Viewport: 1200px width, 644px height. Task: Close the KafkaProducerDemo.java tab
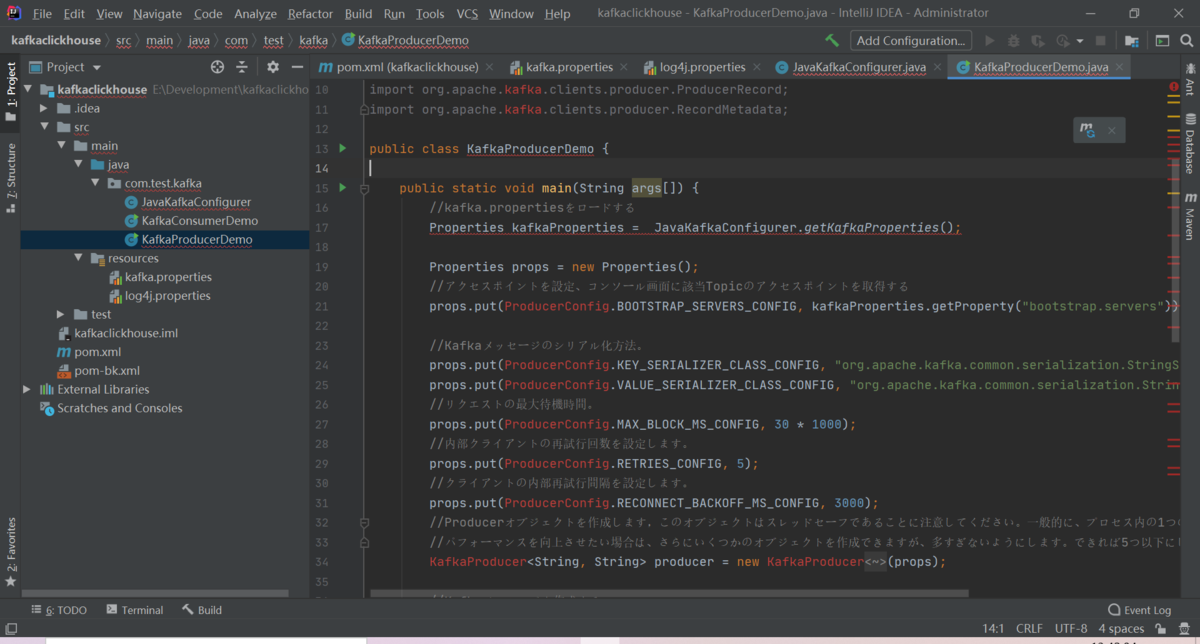[1120, 67]
